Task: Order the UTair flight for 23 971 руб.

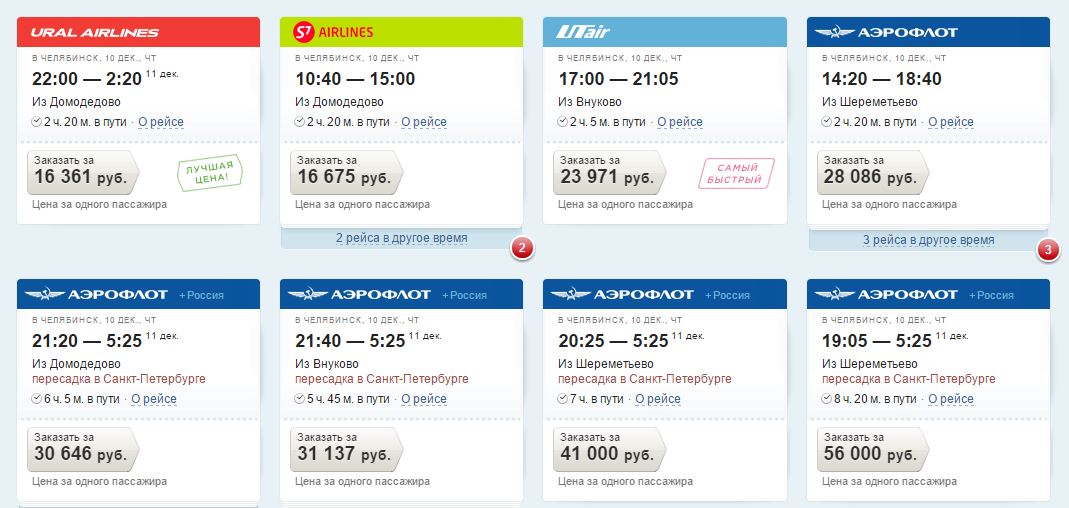Action: 609,173
